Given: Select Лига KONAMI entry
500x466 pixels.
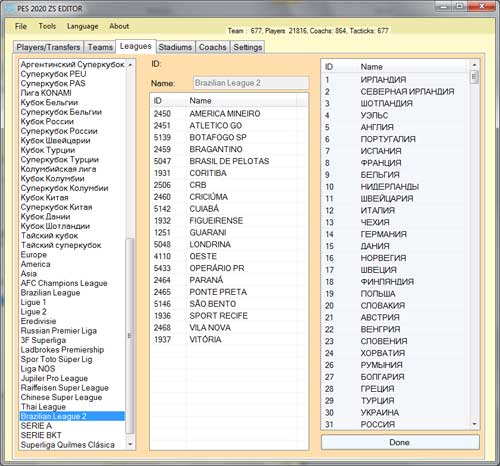Looking at the screenshot, I should (72, 93).
